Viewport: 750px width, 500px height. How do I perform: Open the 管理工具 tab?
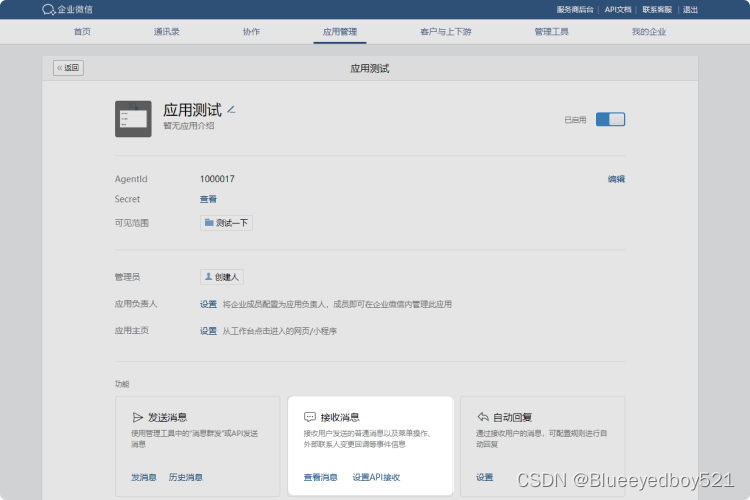pyautogui.click(x=551, y=32)
